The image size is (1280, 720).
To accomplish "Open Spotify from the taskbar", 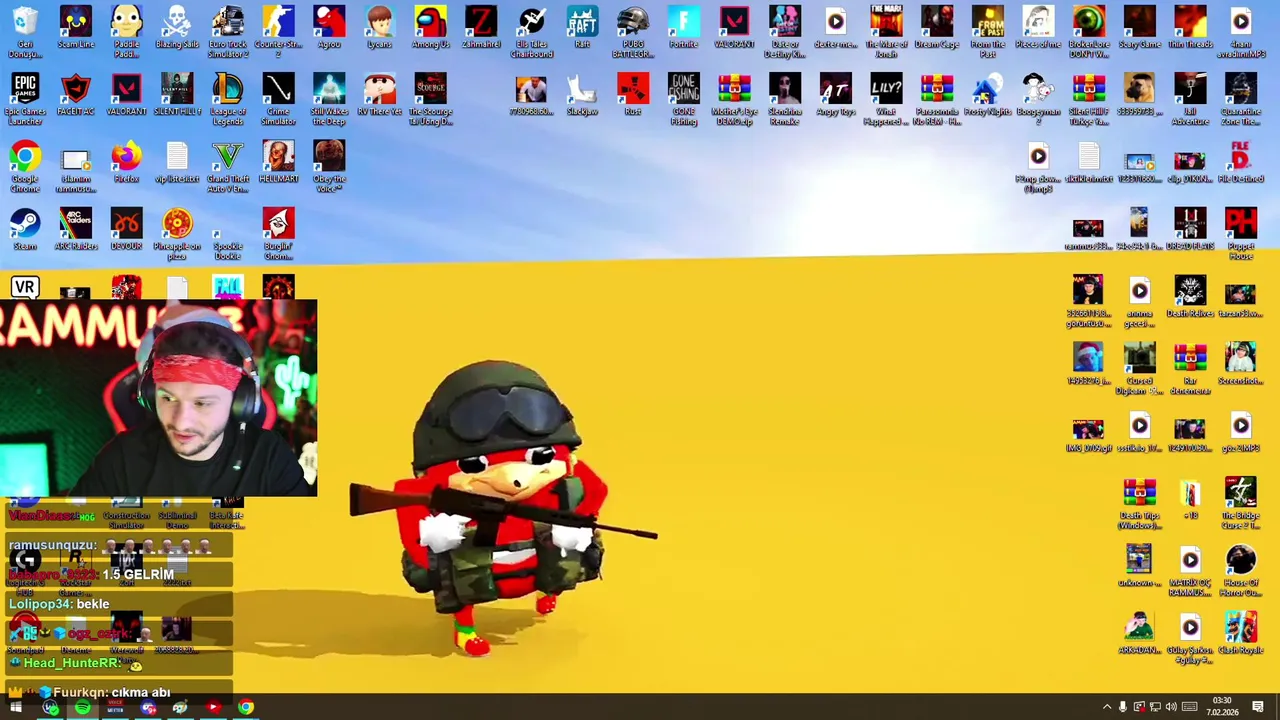I will 82,707.
